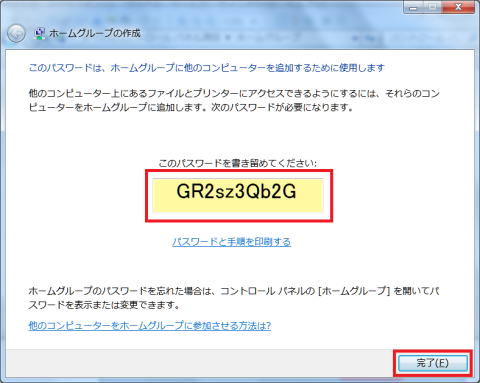Click the window title ホームグループの作成

coord(95,33)
